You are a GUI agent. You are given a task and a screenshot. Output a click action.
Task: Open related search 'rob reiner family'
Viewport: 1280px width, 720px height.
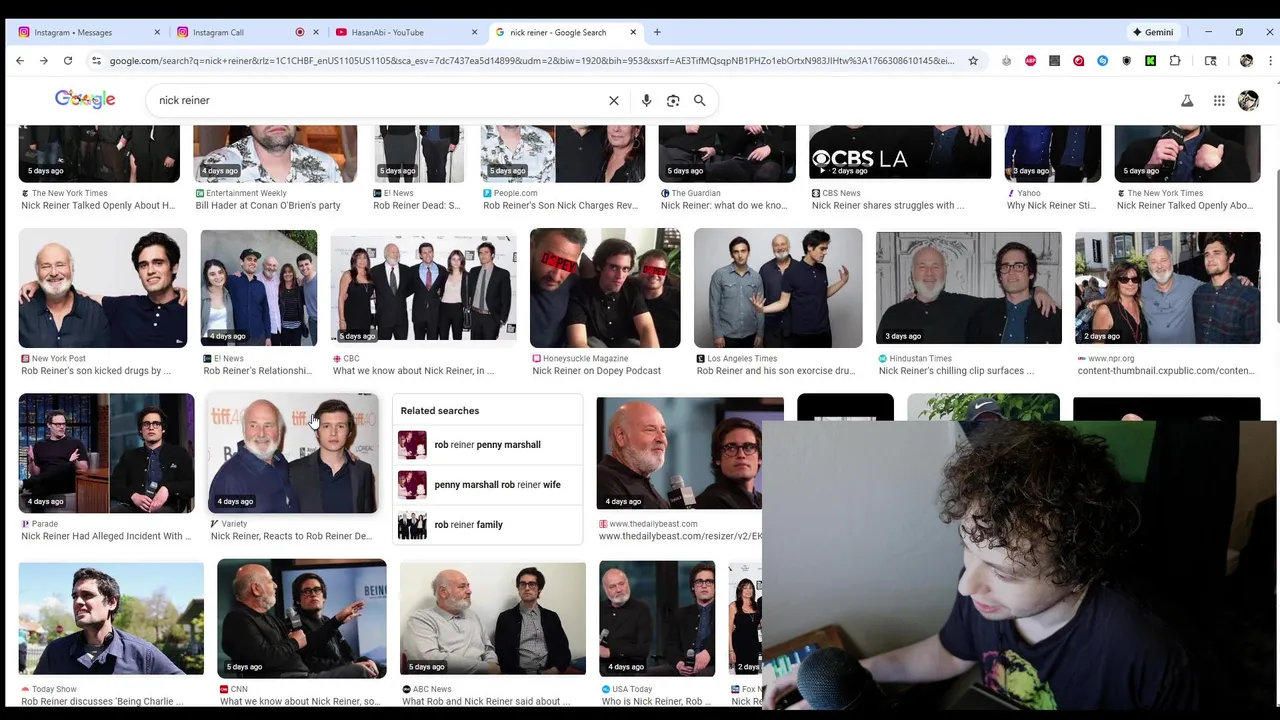tap(488, 524)
